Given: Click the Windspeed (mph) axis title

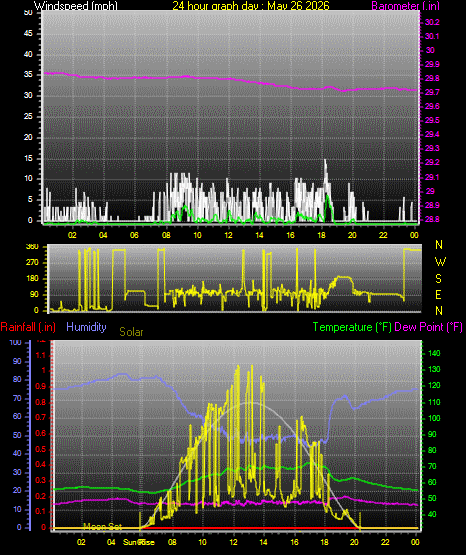Looking at the screenshot, I should coord(75,6).
